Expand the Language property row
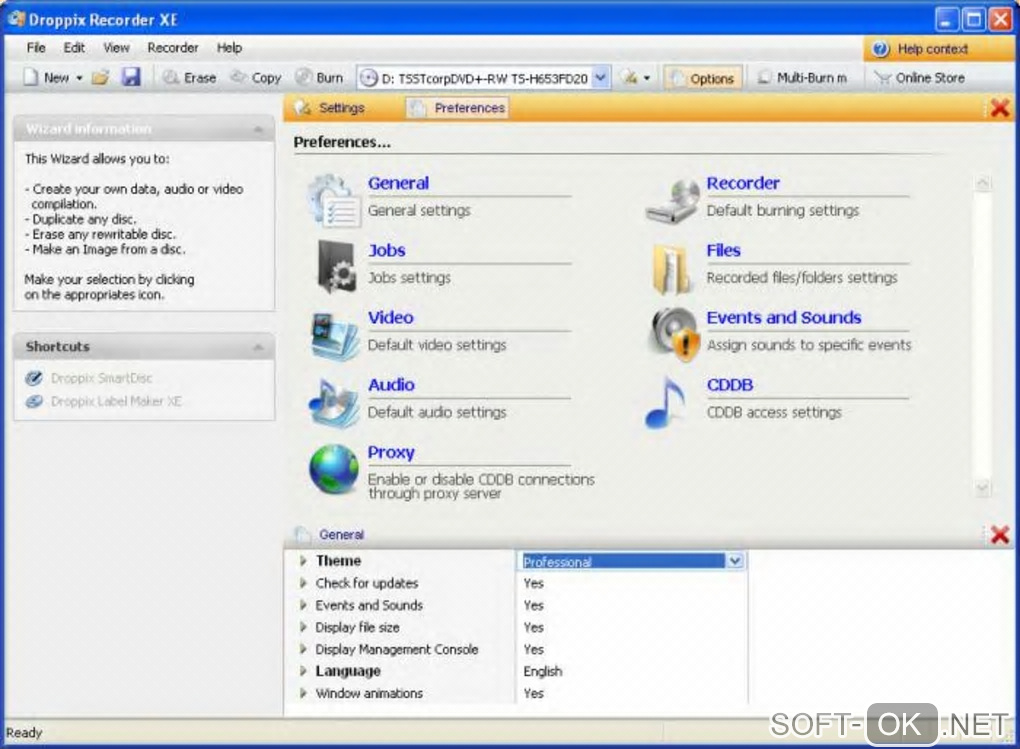Screen dimensions: 1020x749 coord(302,670)
